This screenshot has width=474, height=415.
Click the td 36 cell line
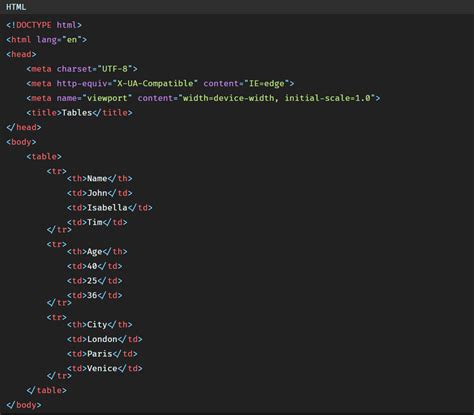(x=95, y=295)
